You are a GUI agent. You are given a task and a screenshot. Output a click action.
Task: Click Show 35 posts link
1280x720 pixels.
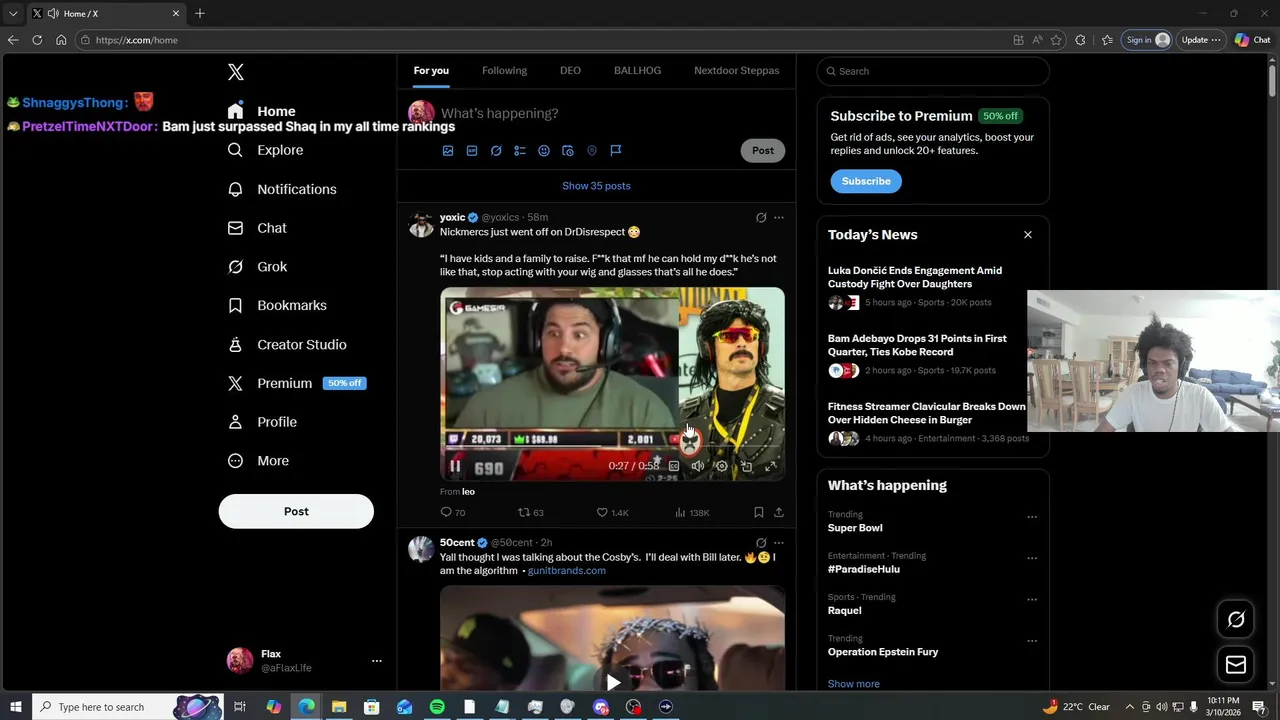(x=596, y=186)
